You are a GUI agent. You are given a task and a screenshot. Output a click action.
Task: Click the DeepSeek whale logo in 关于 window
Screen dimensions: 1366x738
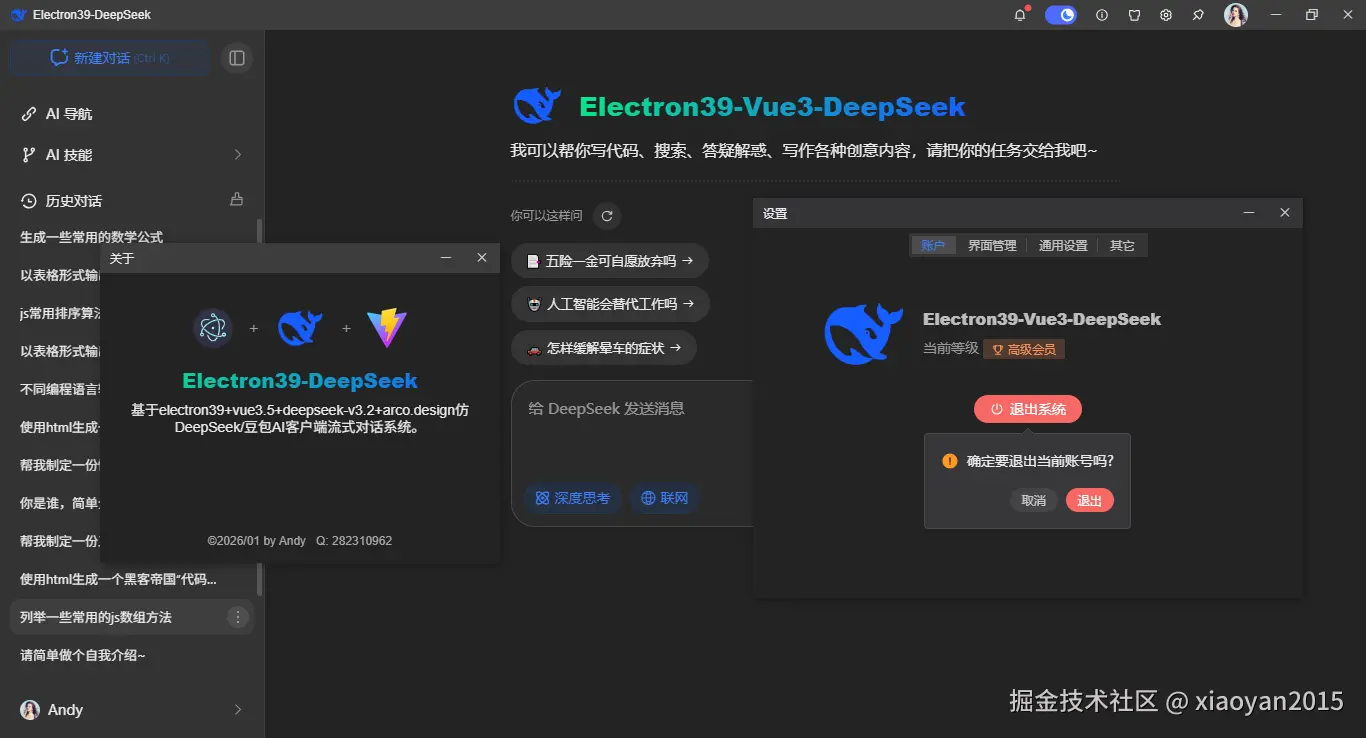[300, 328]
